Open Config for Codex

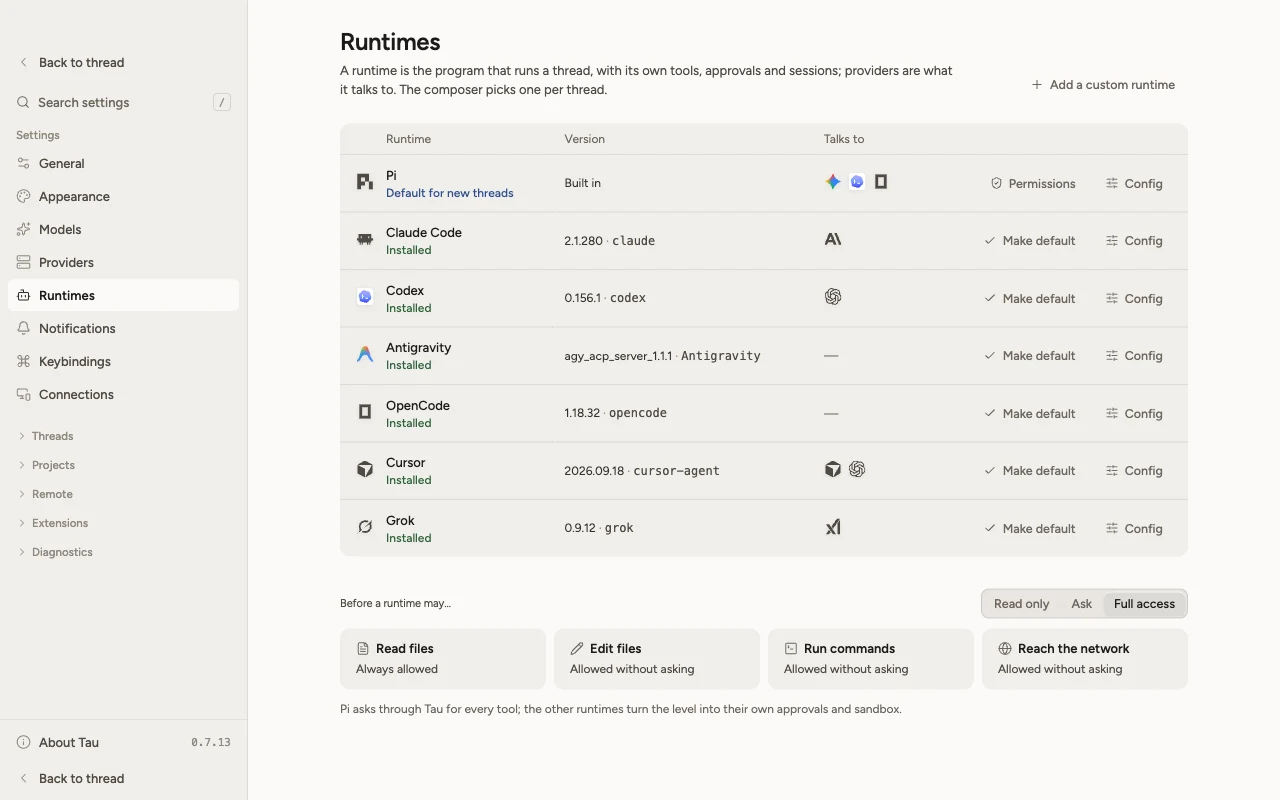tap(1134, 298)
